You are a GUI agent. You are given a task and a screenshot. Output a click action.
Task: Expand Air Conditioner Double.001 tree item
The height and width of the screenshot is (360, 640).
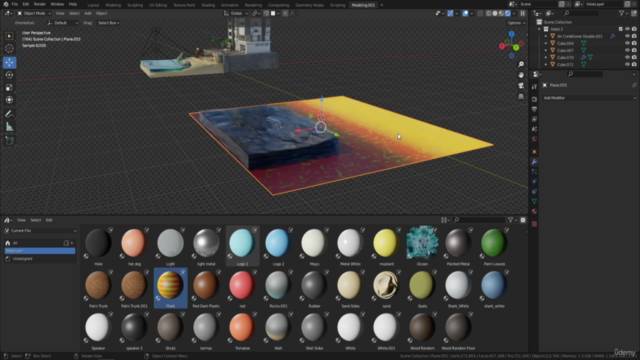[x=546, y=36]
